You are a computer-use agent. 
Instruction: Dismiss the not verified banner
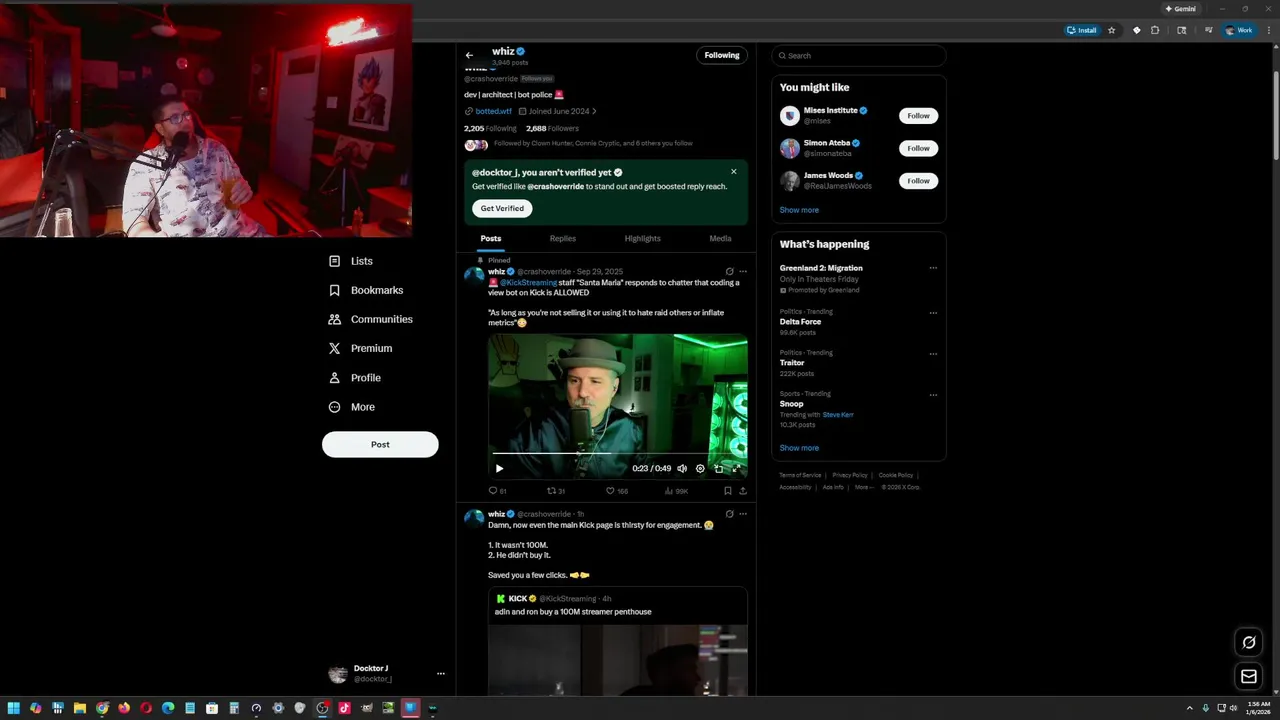(x=733, y=172)
